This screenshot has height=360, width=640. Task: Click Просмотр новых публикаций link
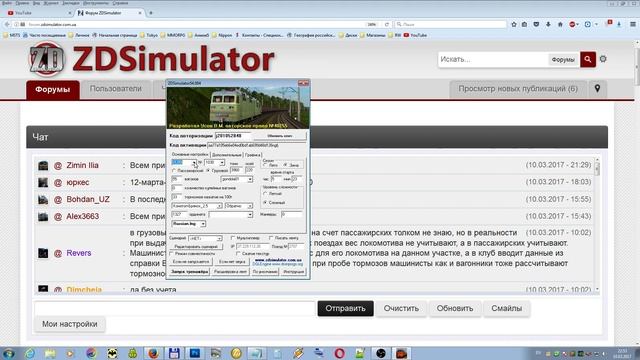click(x=518, y=89)
